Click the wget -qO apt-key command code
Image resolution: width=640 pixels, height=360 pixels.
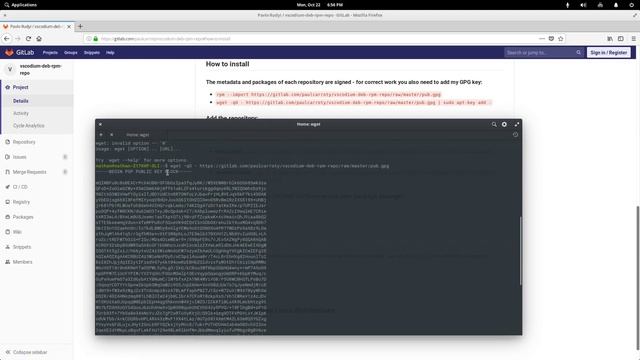coord(353,102)
